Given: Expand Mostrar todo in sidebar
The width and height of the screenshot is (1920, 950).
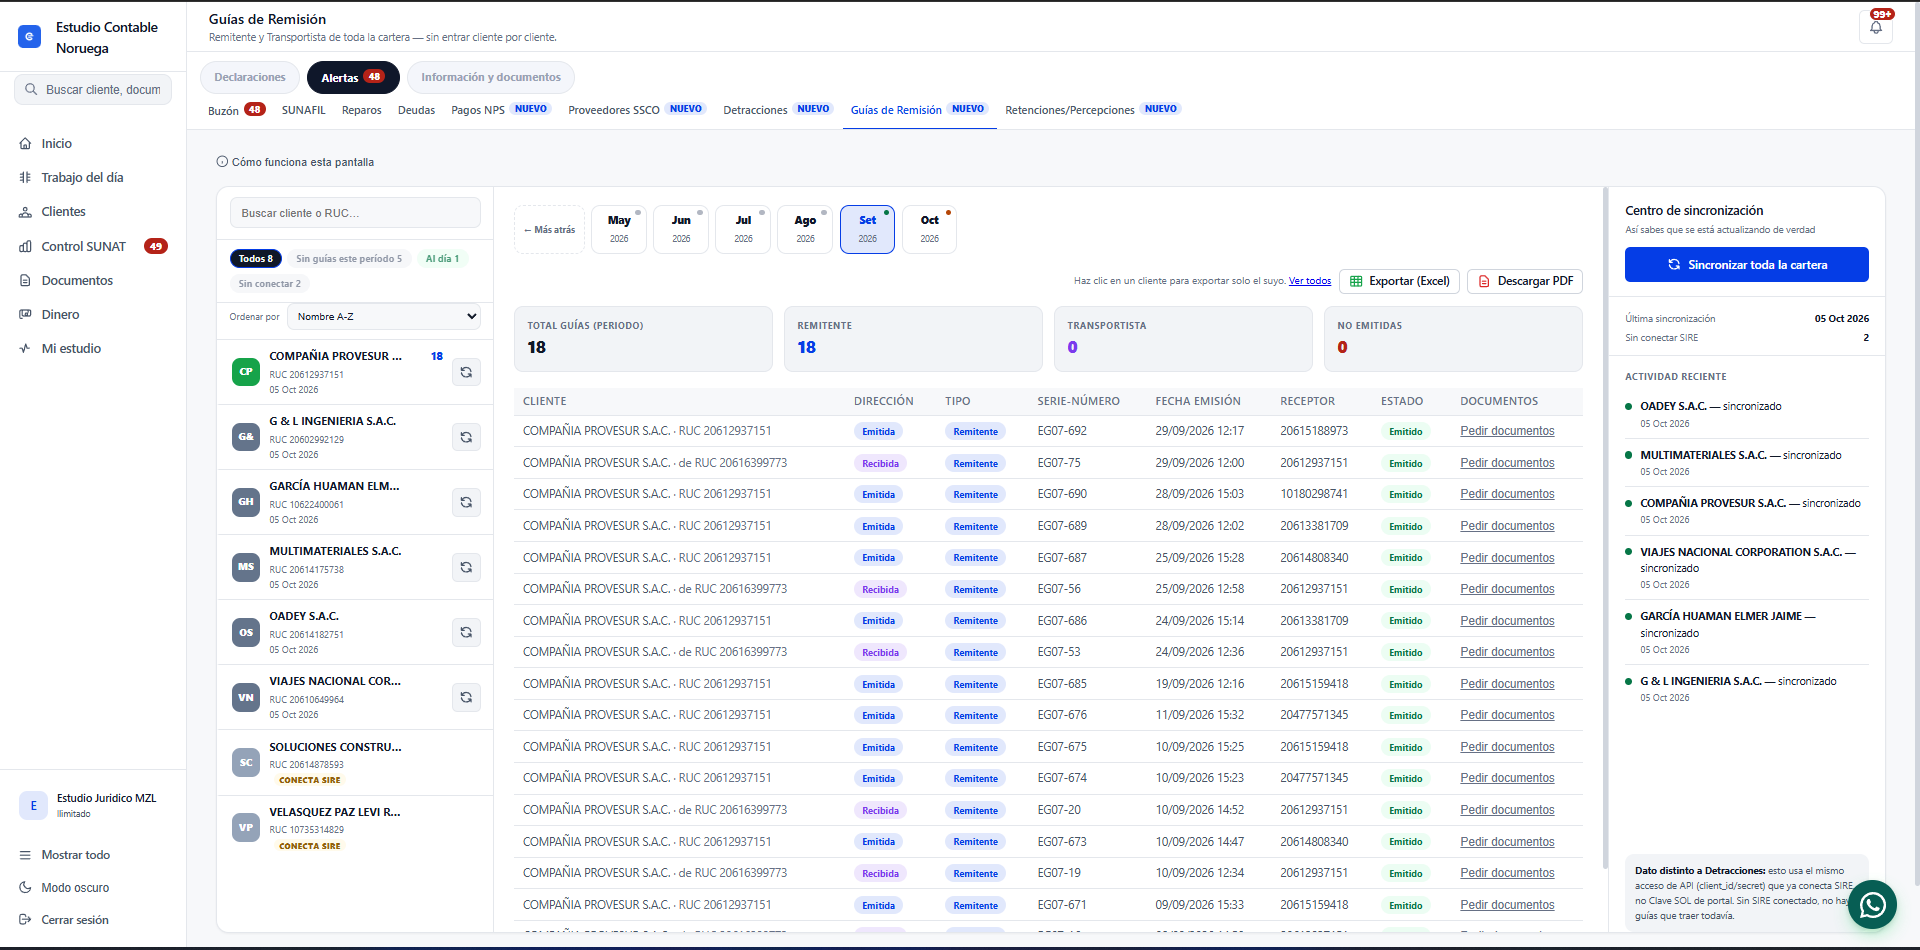Looking at the screenshot, I should pyautogui.click(x=65, y=855).
